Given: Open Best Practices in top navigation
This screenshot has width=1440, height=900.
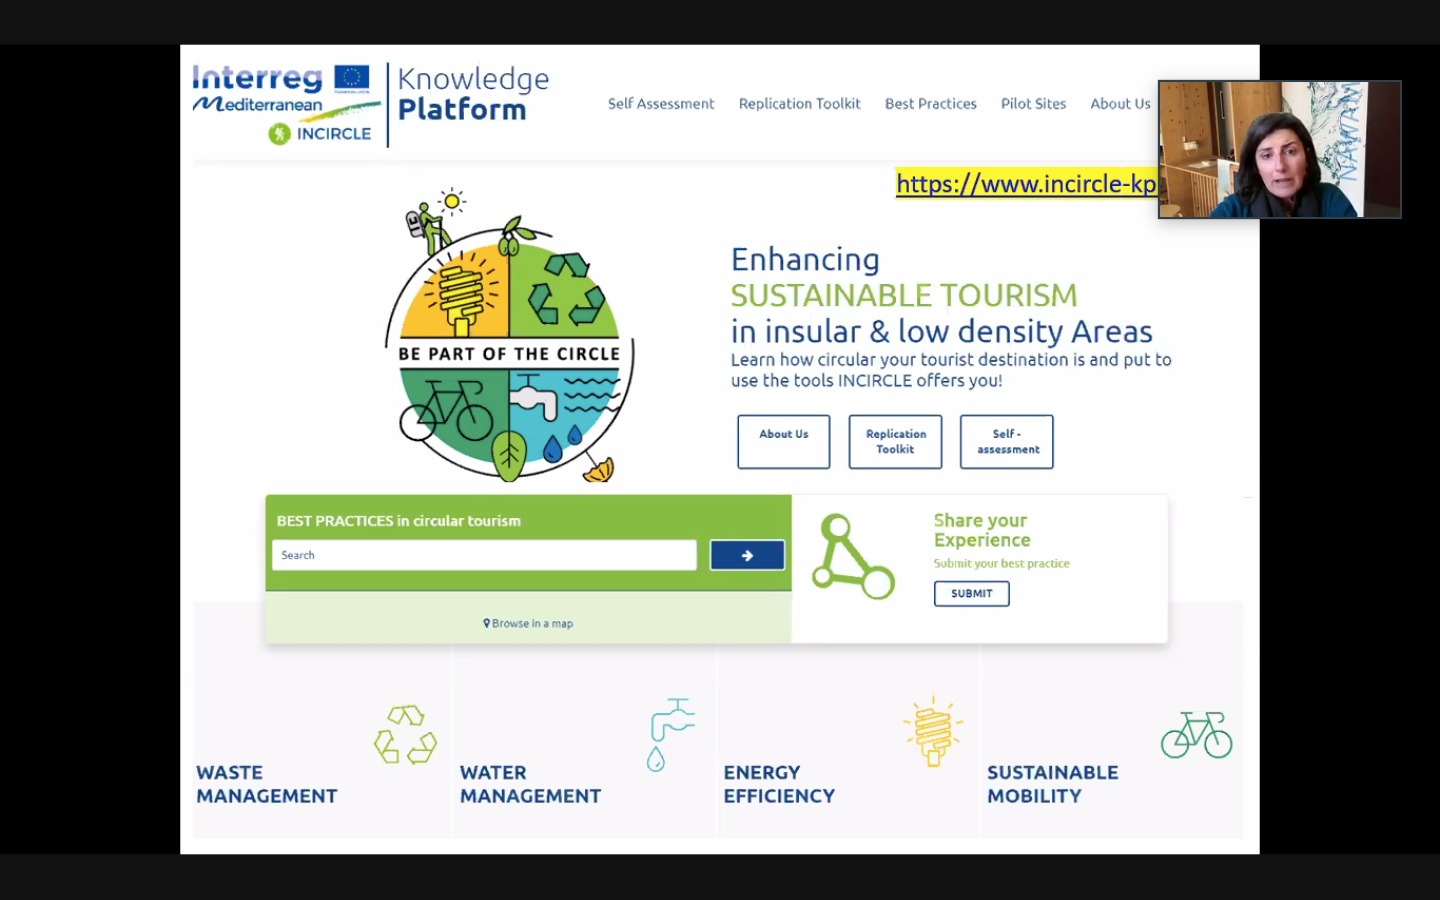Looking at the screenshot, I should coord(930,103).
